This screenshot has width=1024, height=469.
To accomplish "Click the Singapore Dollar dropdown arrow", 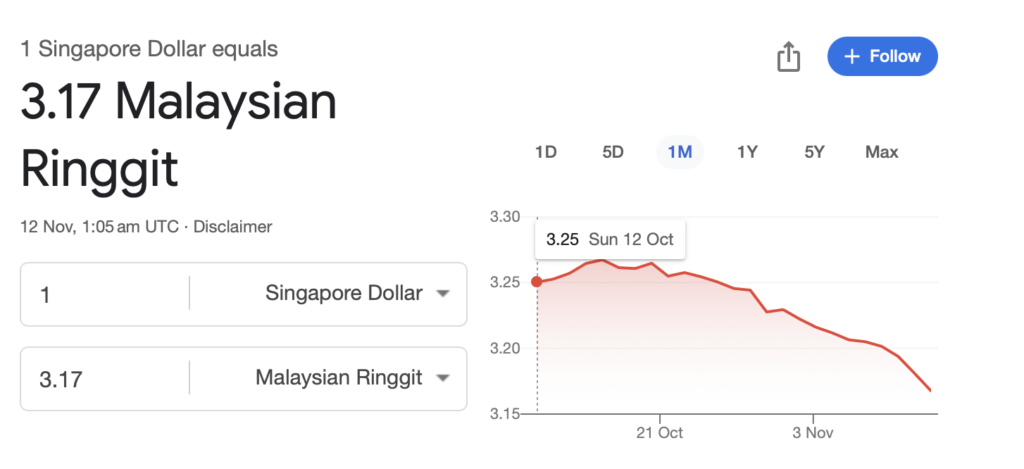I will point(443,294).
